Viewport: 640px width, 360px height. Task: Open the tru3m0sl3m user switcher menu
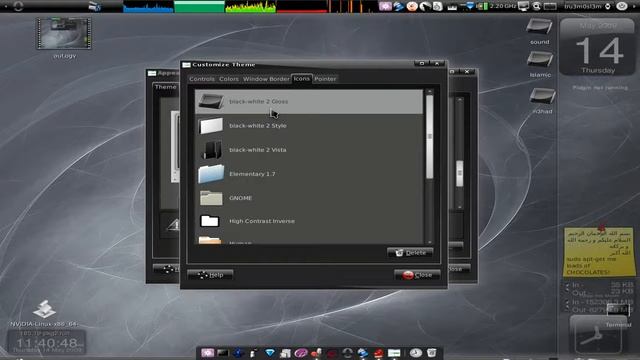point(587,6)
